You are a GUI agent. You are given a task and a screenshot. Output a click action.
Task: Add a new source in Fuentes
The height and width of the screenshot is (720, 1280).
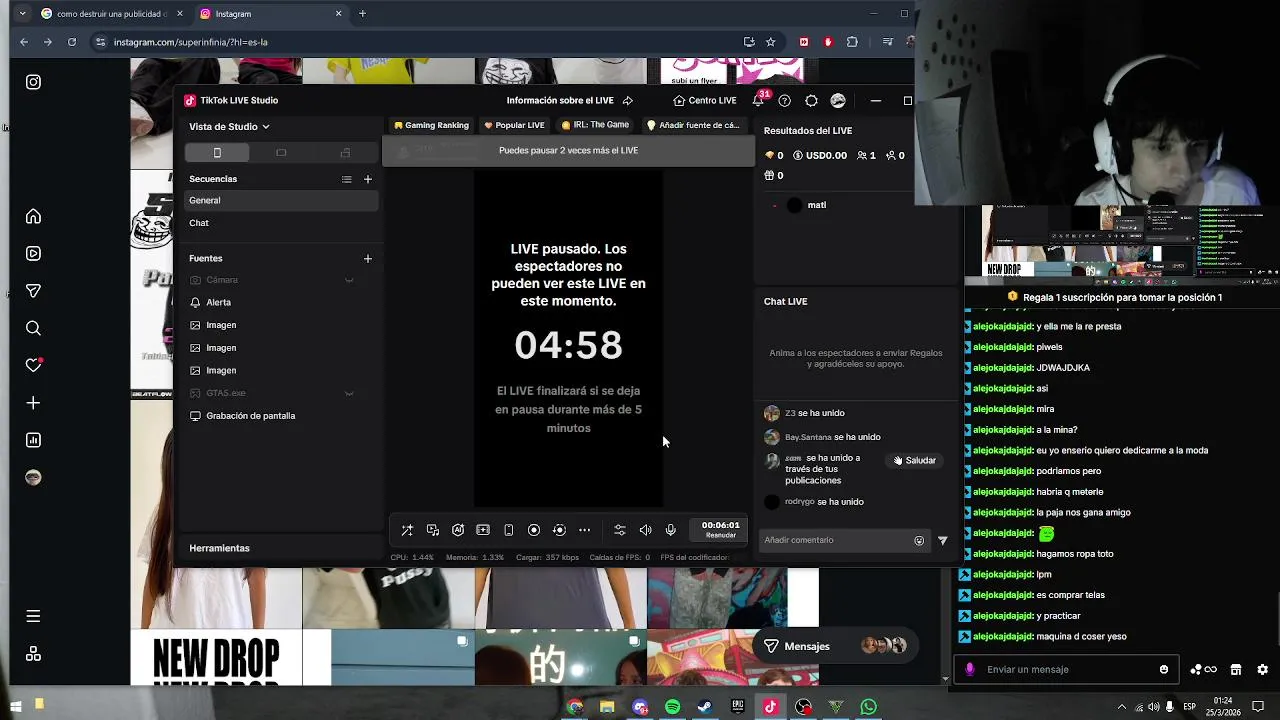tap(367, 258)
